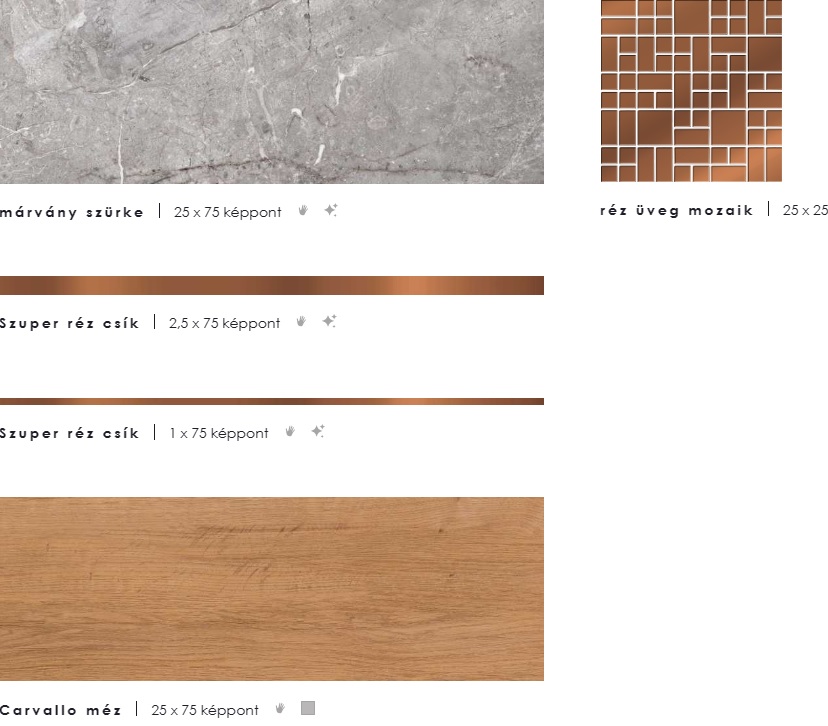This screenshot has width=828, height=726.
Task: Click sparkle icon next to 1 x 75 képpont
Action: (318, 431)
